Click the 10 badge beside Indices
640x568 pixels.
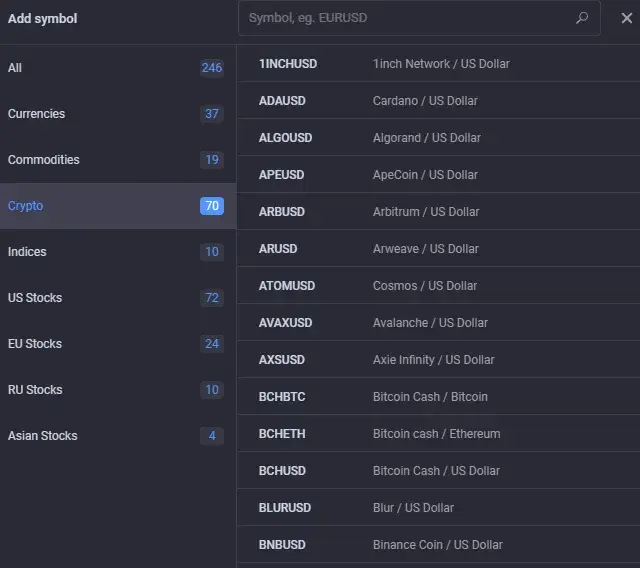[x=212, y=252]
